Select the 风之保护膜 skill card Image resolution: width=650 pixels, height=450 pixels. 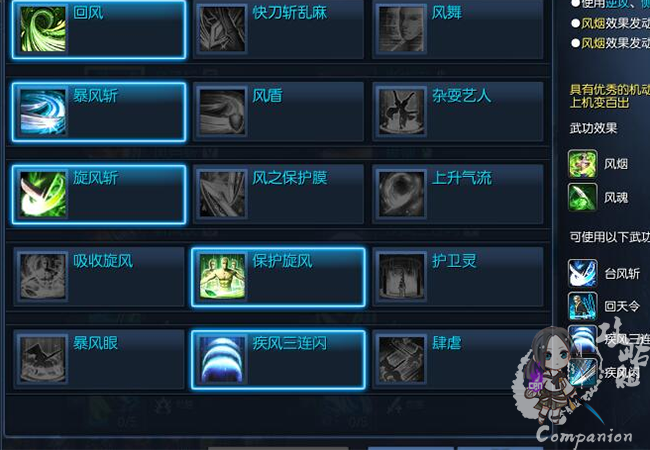278,194
